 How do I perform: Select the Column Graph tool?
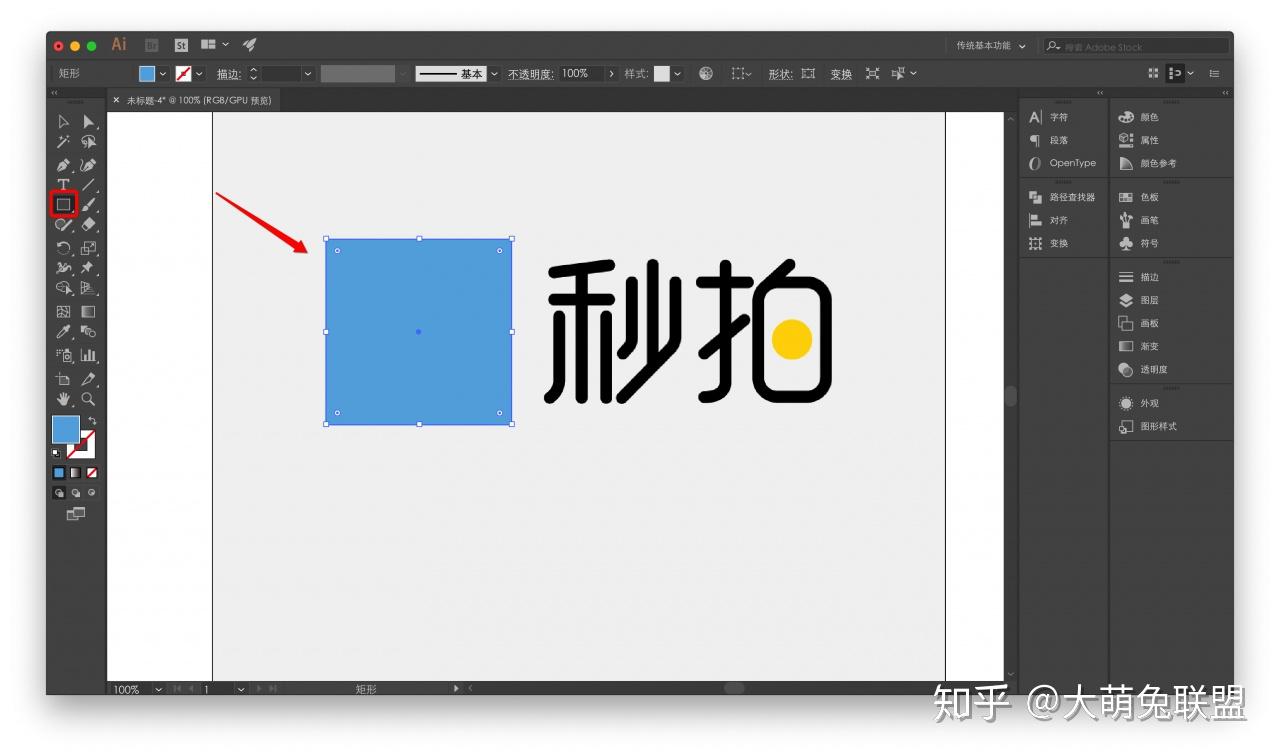coord(89,355)
